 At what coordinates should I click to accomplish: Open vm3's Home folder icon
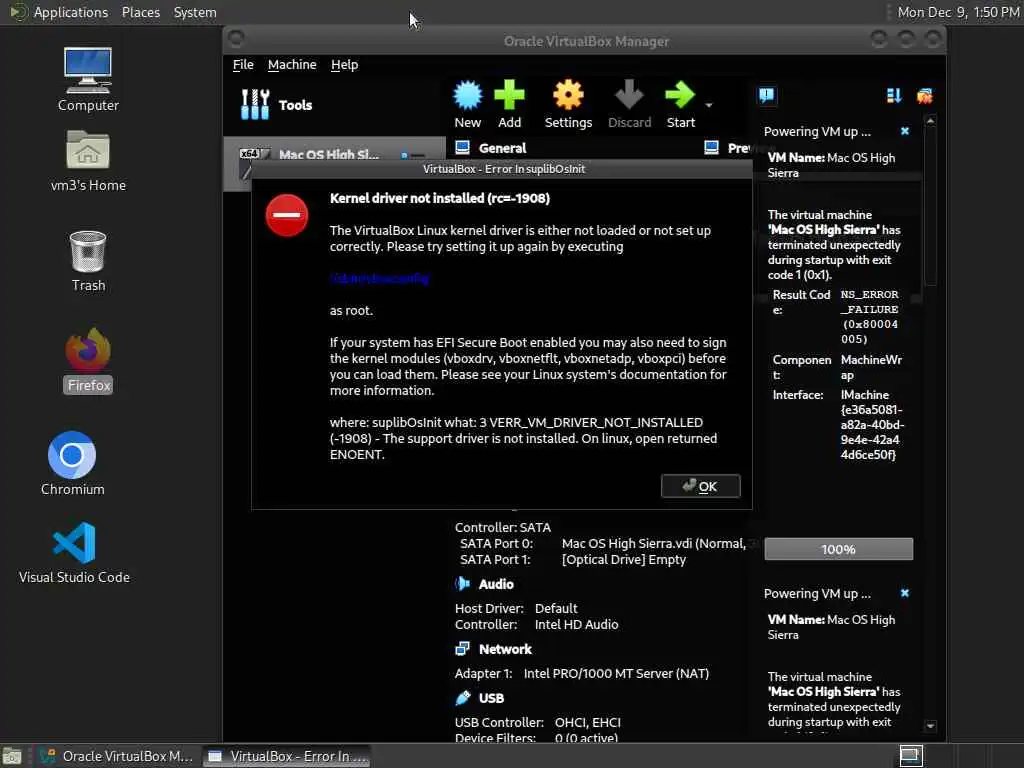click(88, 160)
